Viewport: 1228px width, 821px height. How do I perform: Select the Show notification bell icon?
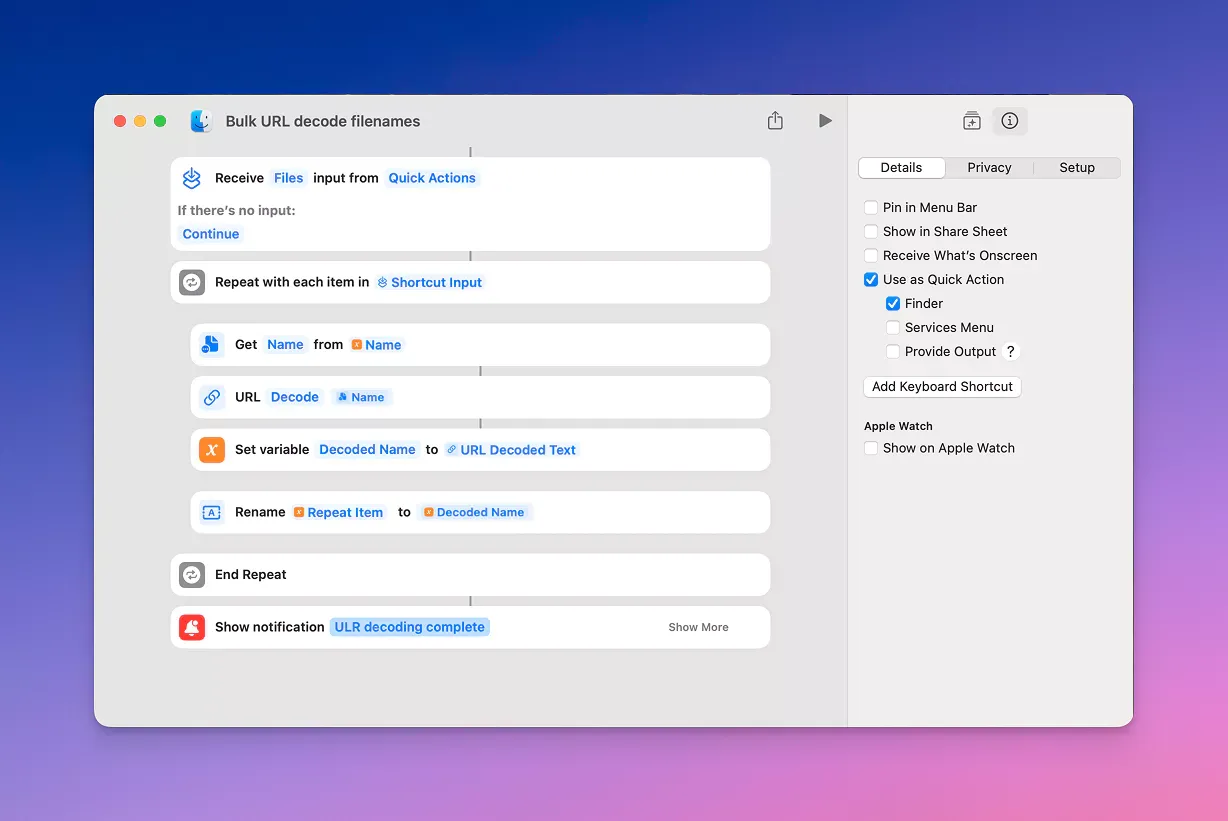tap(191, 627)
